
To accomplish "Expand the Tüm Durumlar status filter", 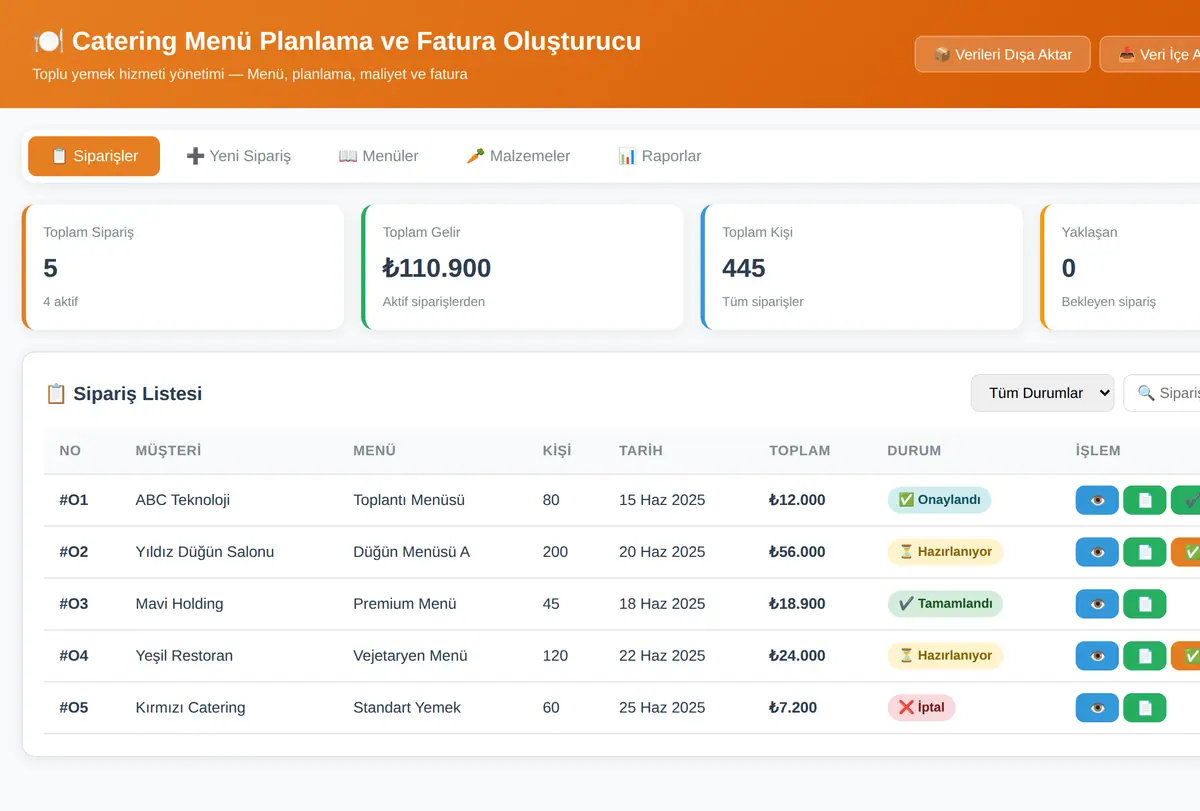I will (x=1043, y=393).
